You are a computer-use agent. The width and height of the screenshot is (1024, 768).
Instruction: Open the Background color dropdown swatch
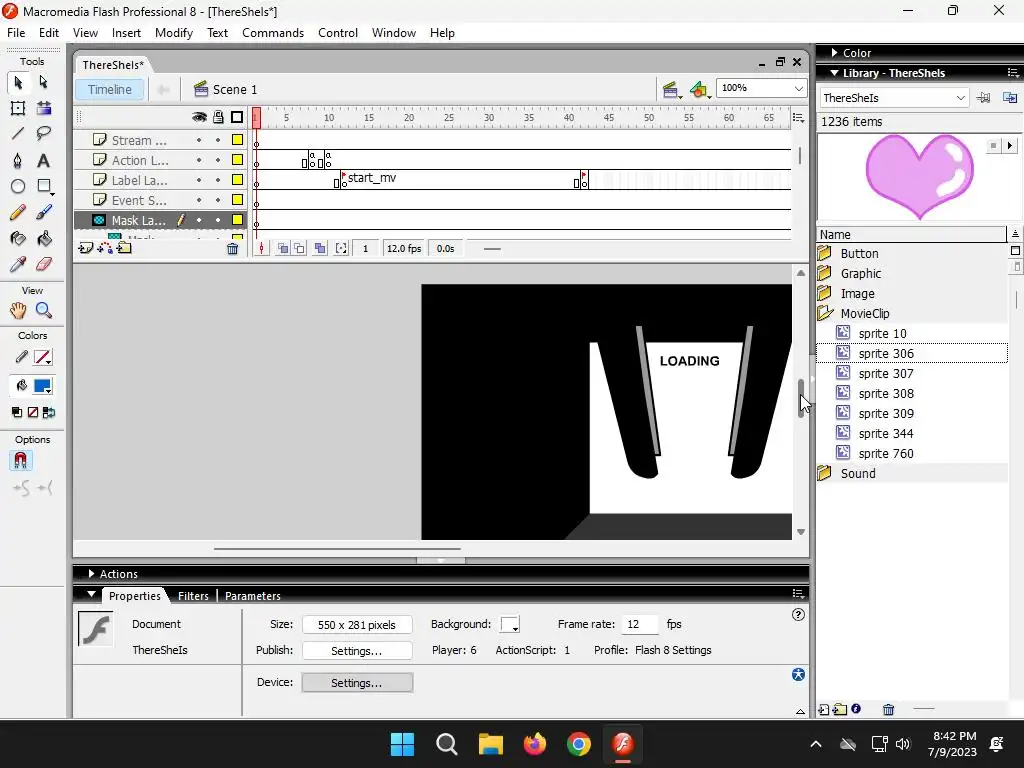tap(510, 624)
